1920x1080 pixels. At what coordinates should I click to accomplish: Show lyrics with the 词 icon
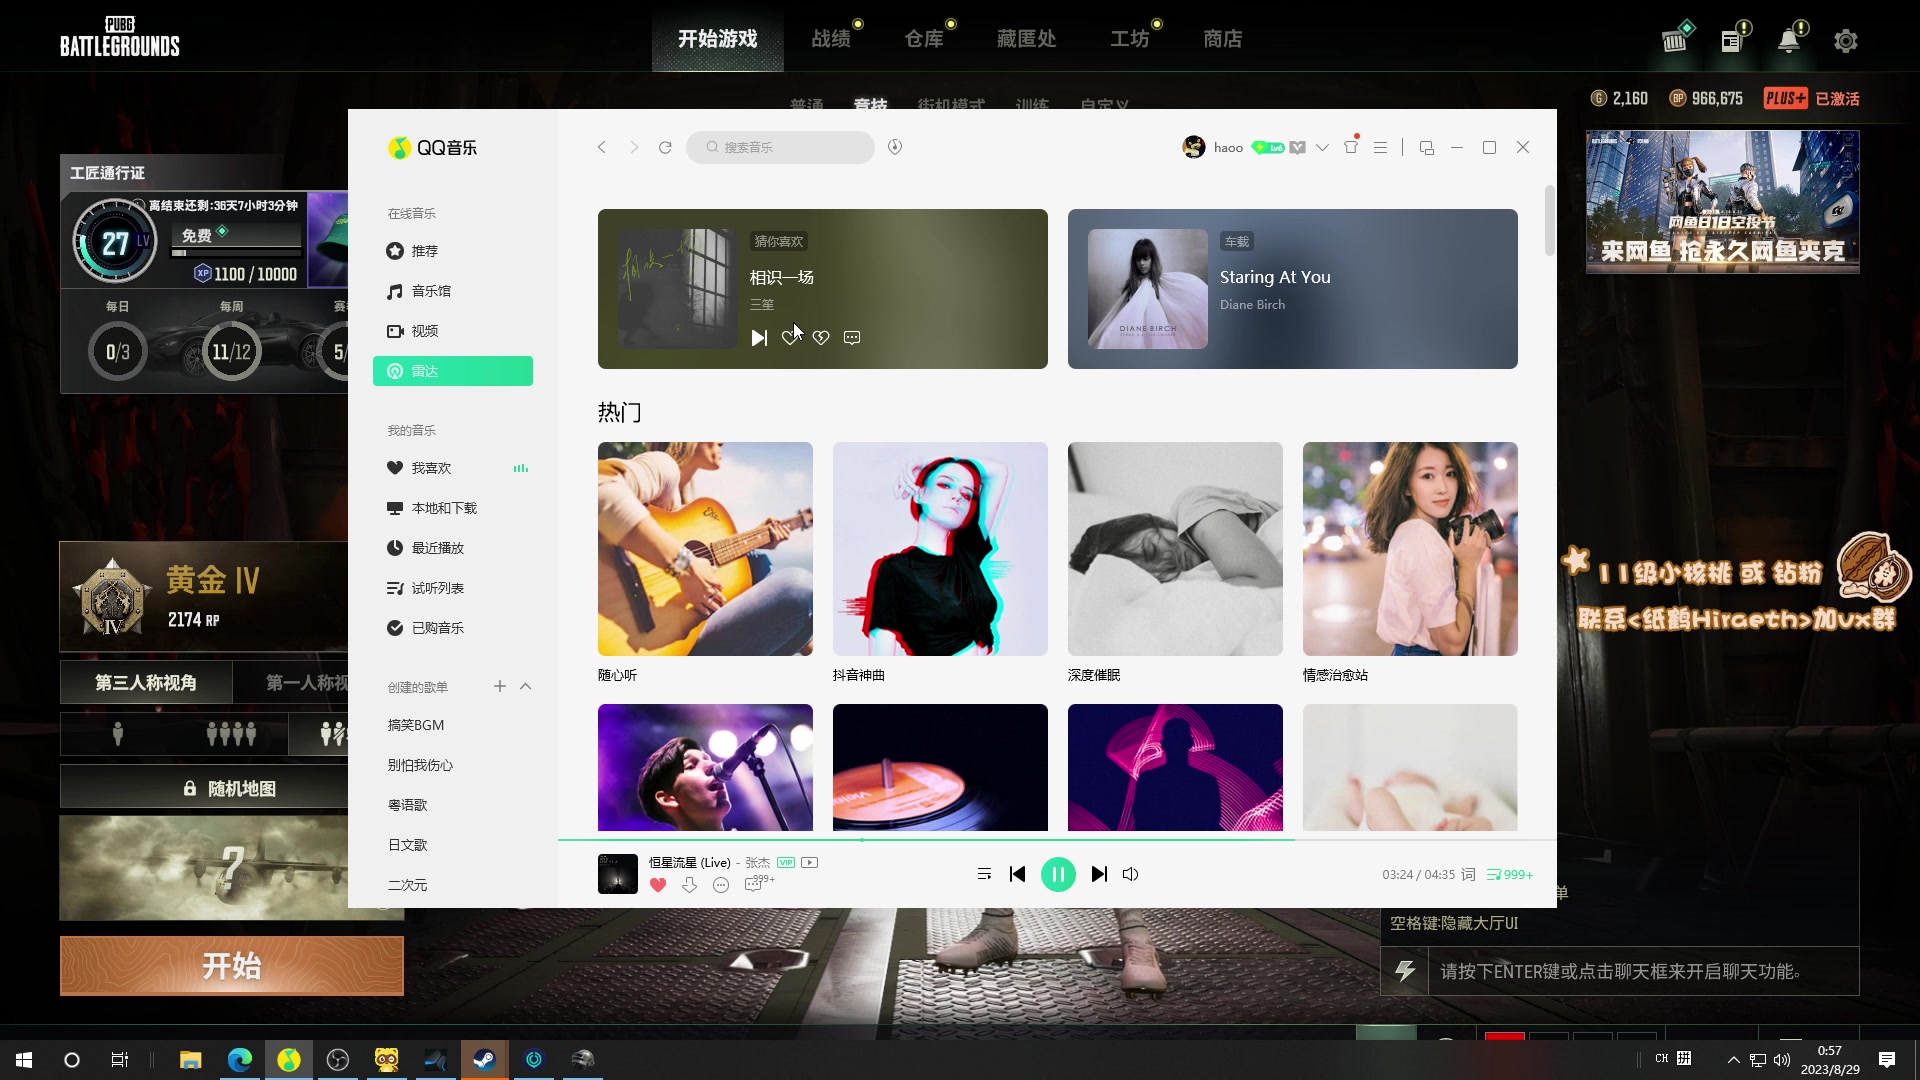1468,874
